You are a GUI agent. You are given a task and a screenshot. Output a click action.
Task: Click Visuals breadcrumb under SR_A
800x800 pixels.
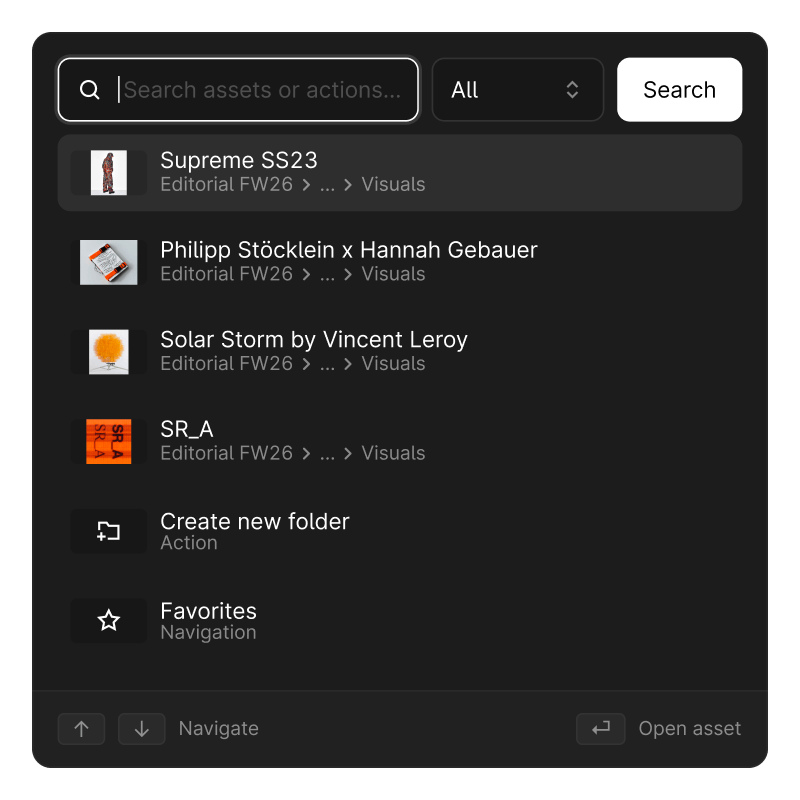pos(393,453)
